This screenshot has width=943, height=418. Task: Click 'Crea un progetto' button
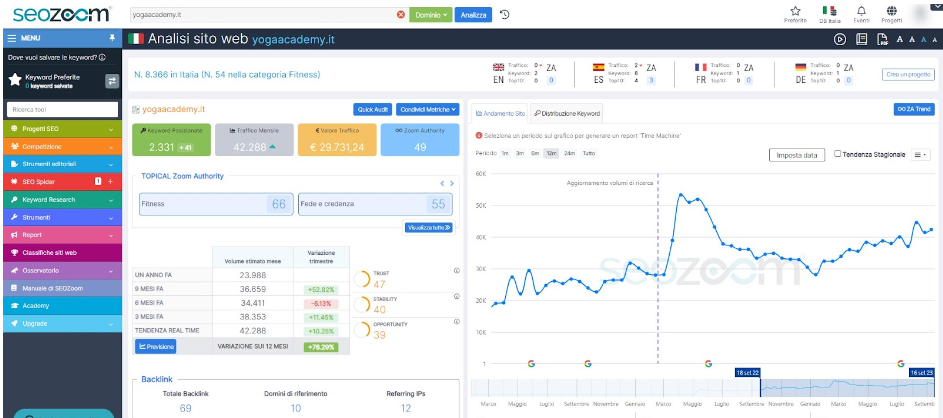pyautogui.click(x=908, y=74)
